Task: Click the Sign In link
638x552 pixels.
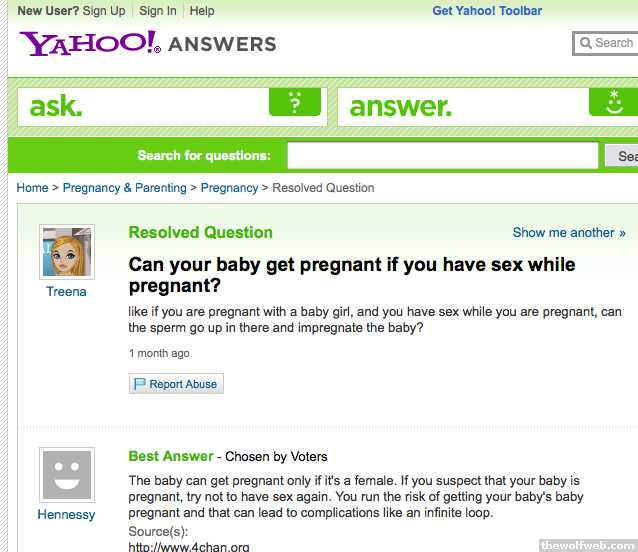Action: (x=158, y=11)
